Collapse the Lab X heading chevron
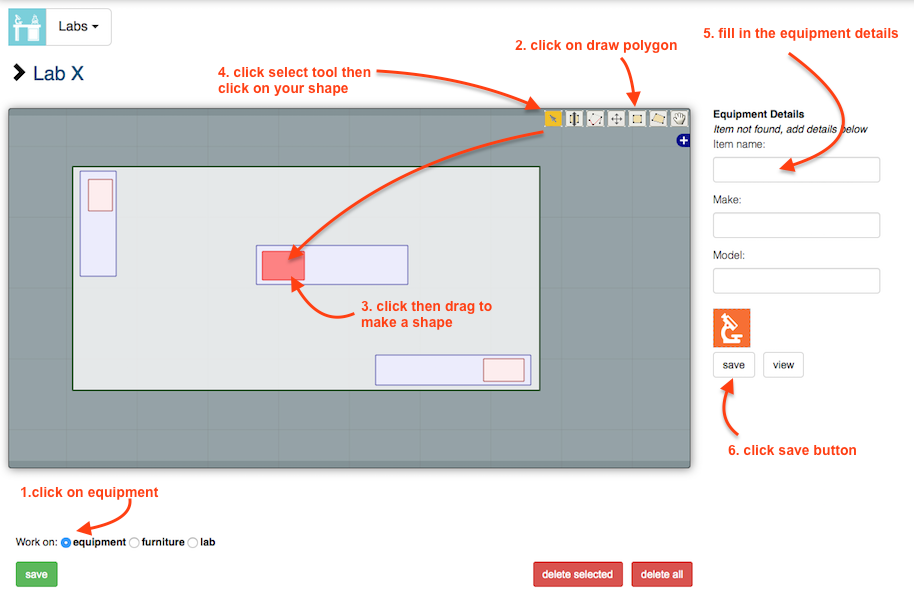 click(x=19, y=73)
